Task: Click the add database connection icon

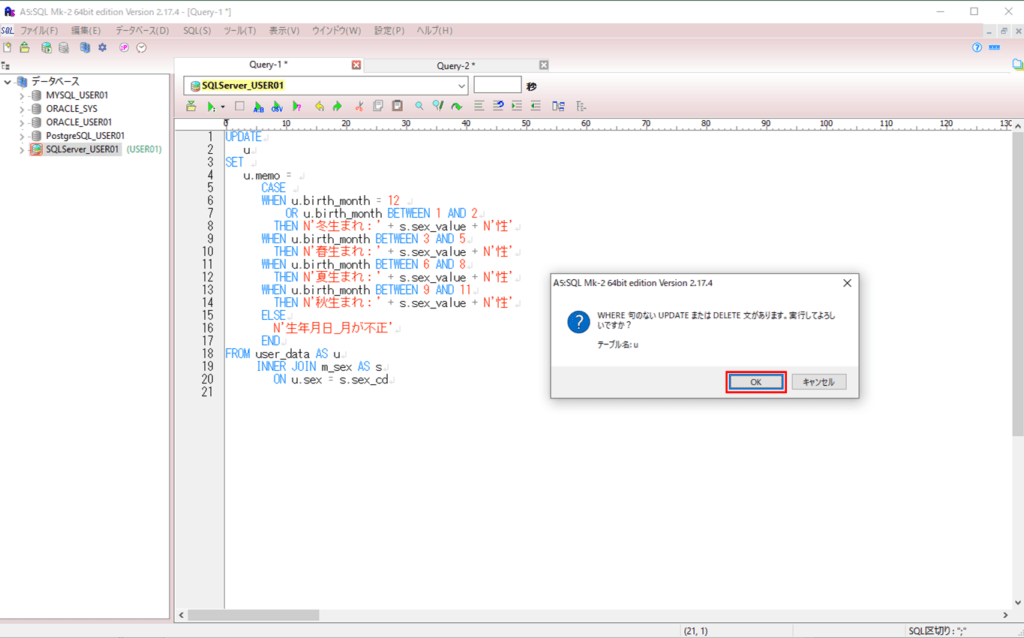Action: coord(46,48)
